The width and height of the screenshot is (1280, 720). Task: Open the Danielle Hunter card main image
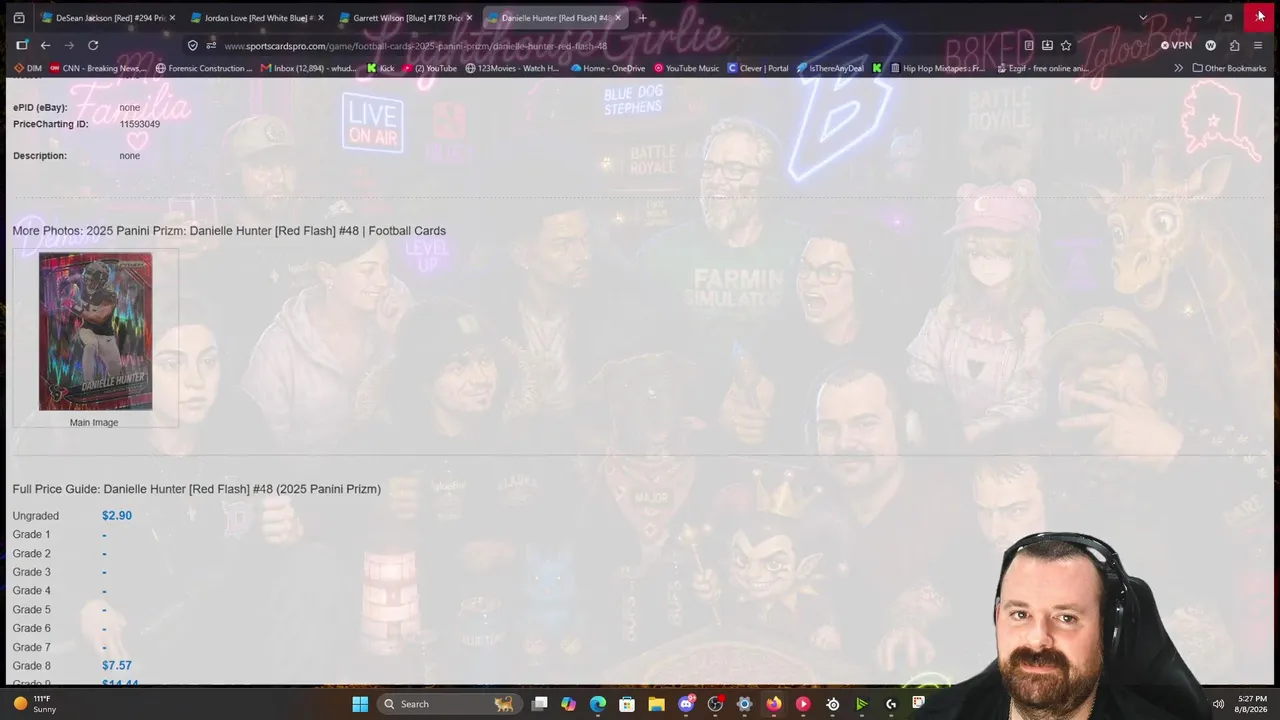coord(95,331)
